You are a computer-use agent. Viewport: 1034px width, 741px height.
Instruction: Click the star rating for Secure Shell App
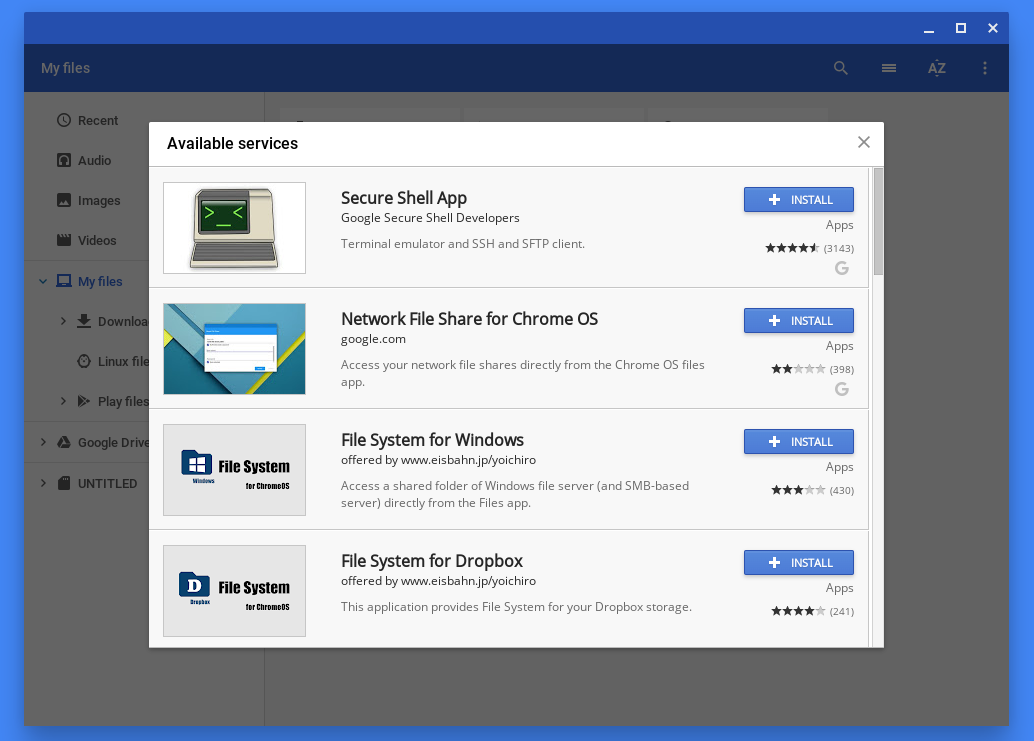click(792, 249)
